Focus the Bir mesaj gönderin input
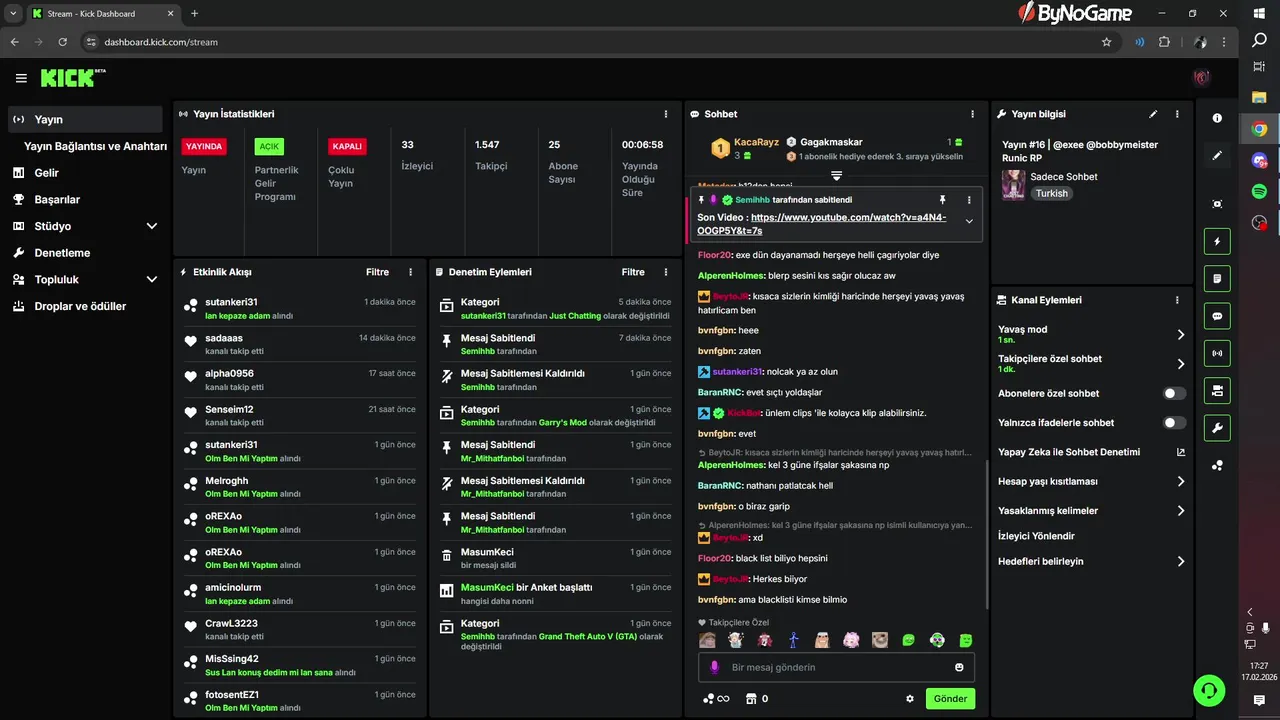This screenshot has height=720, width=1280. pos(836,667)
